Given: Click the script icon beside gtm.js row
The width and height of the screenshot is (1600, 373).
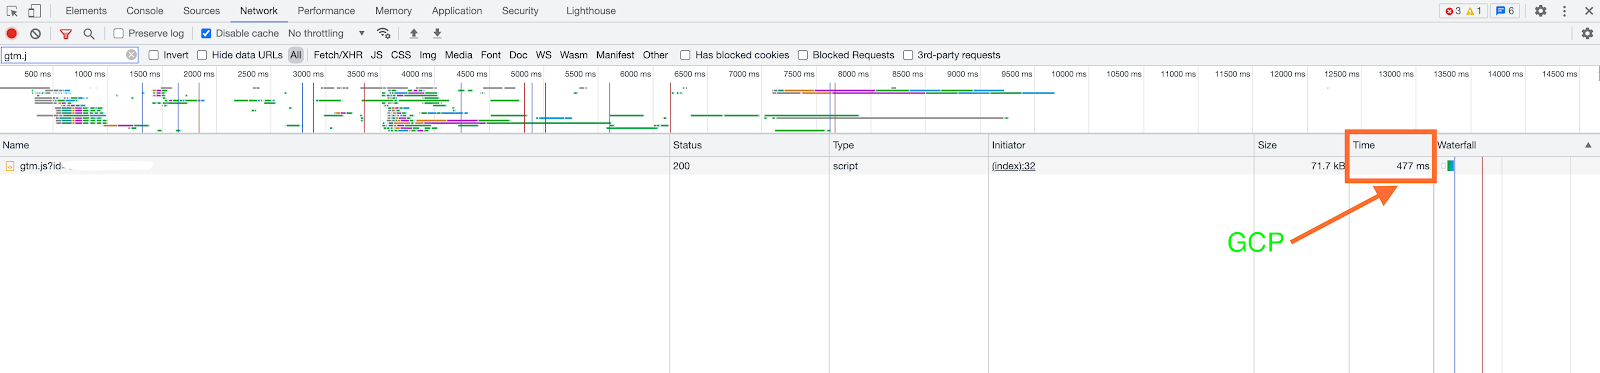Looking at the screenshot, I should point(10,166).
